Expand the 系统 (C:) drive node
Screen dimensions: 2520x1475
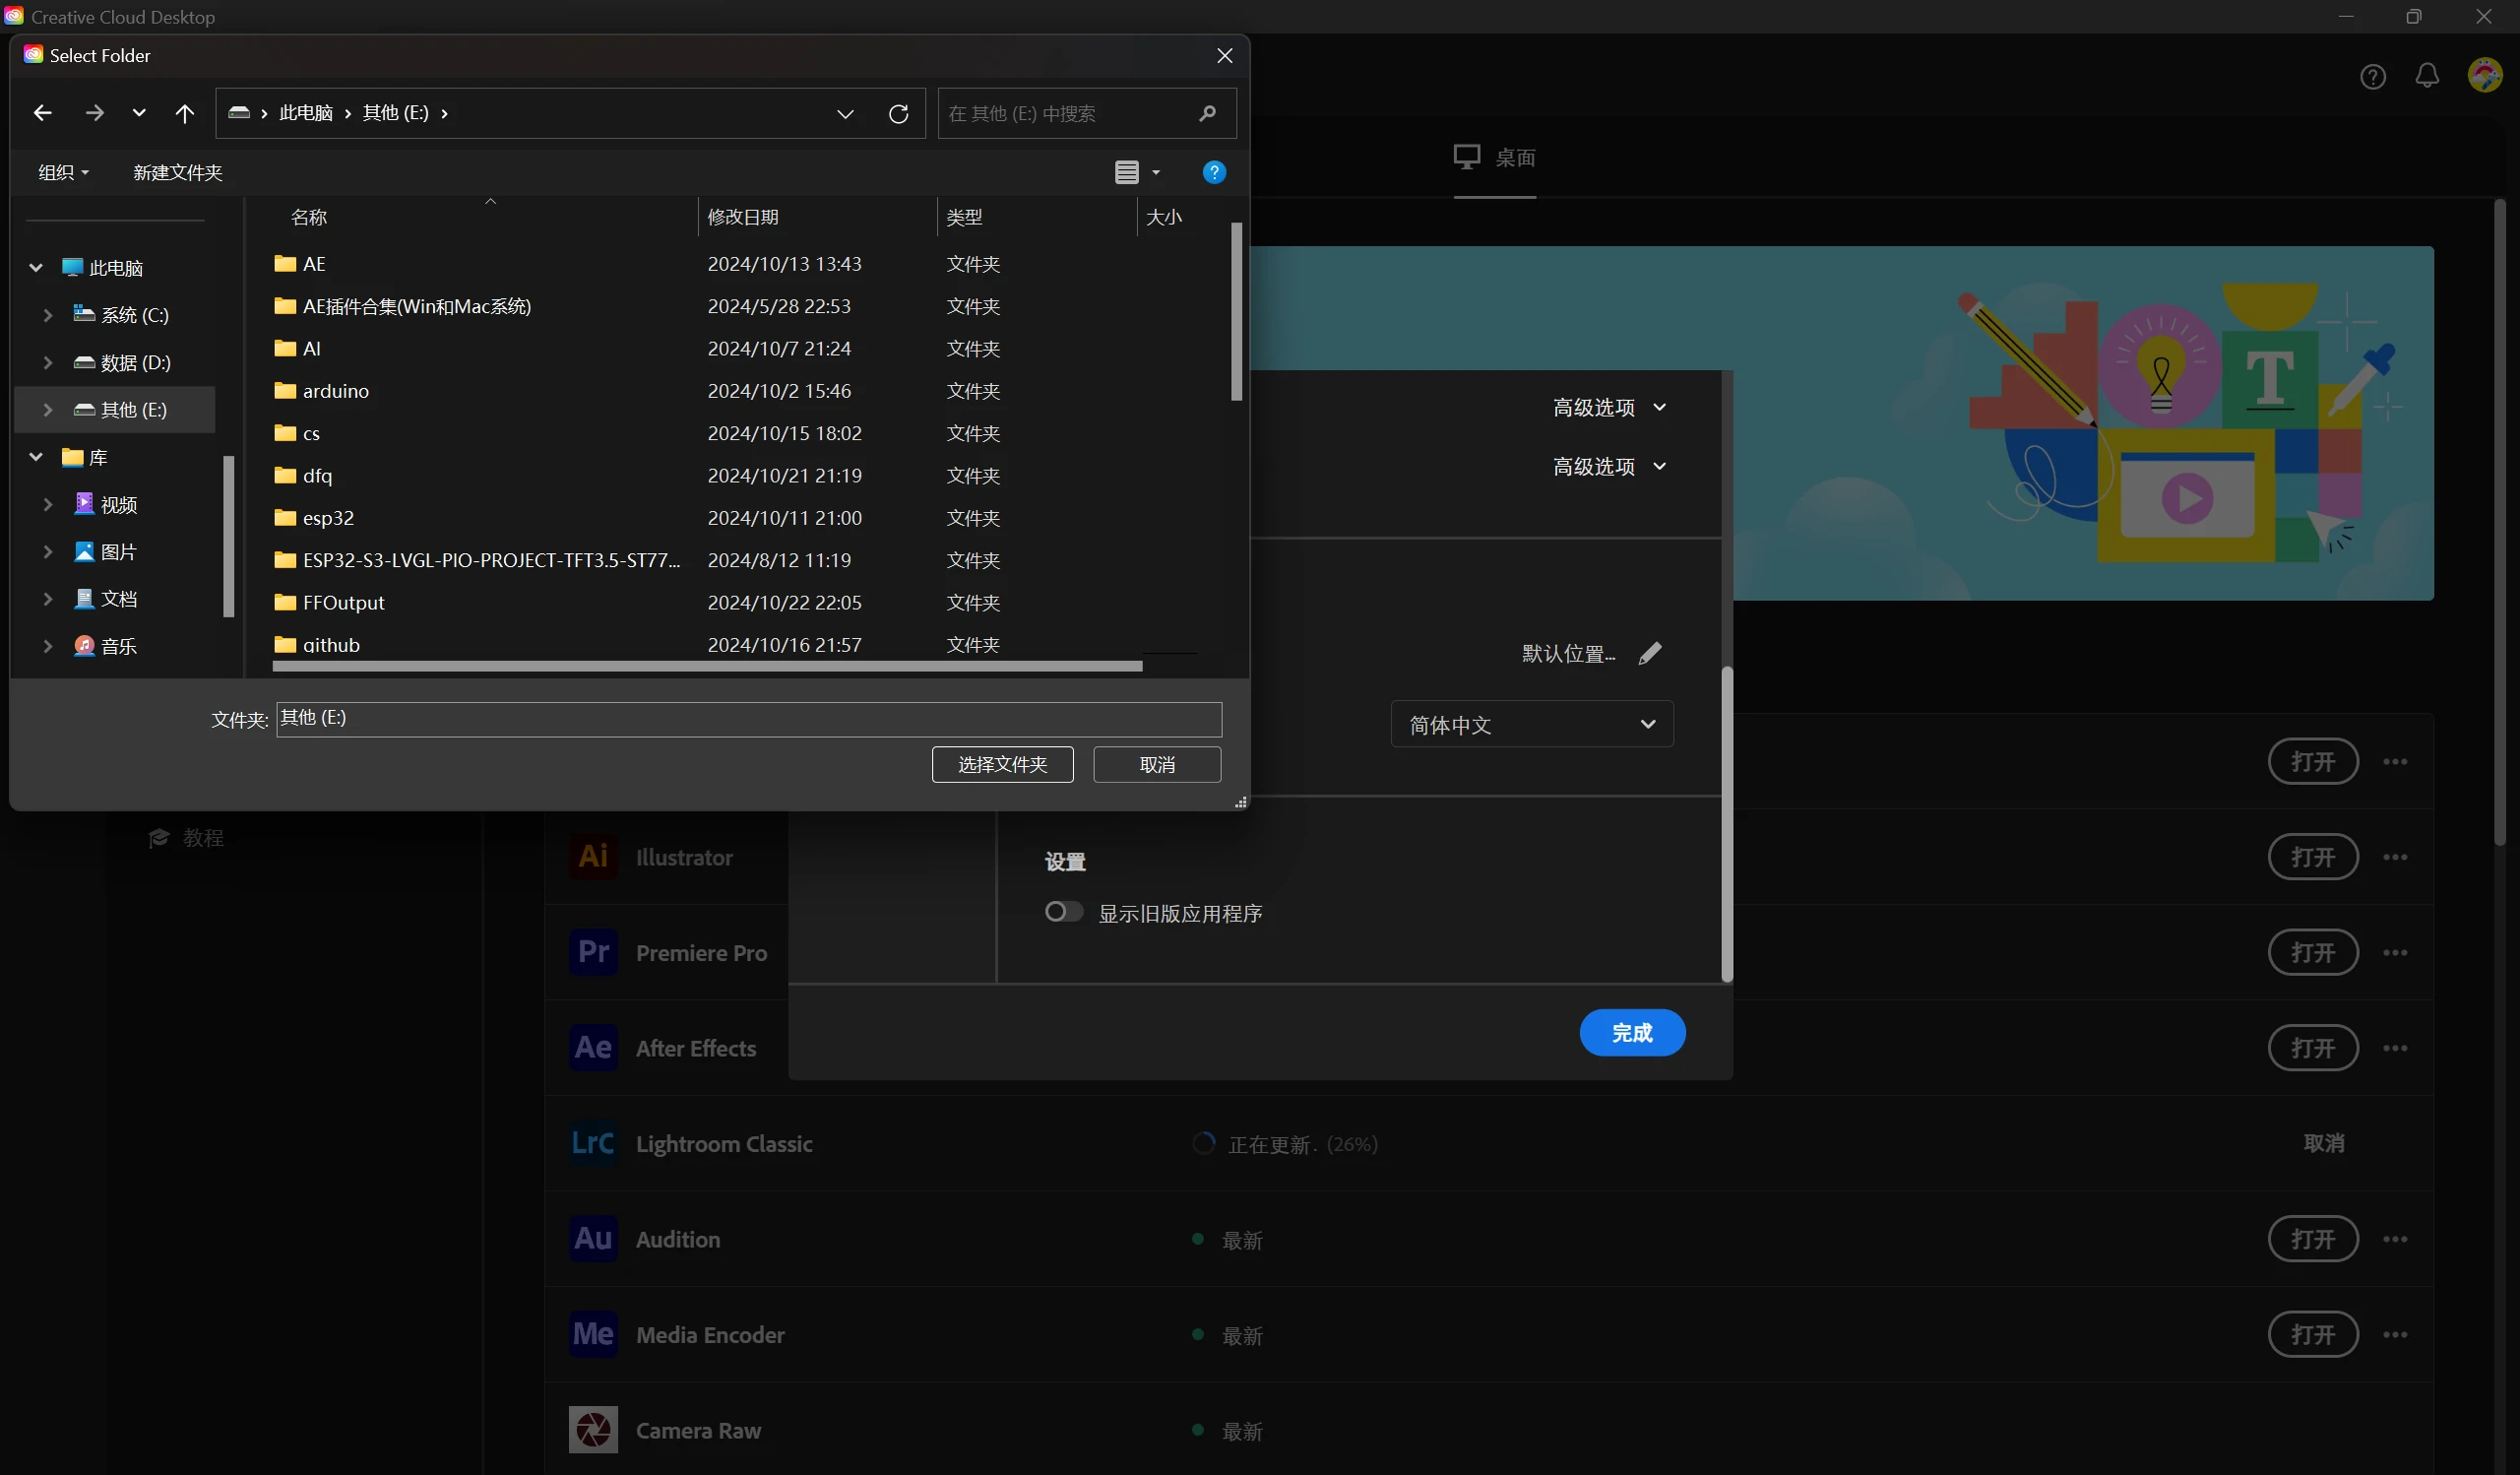(x=47, y=315)
